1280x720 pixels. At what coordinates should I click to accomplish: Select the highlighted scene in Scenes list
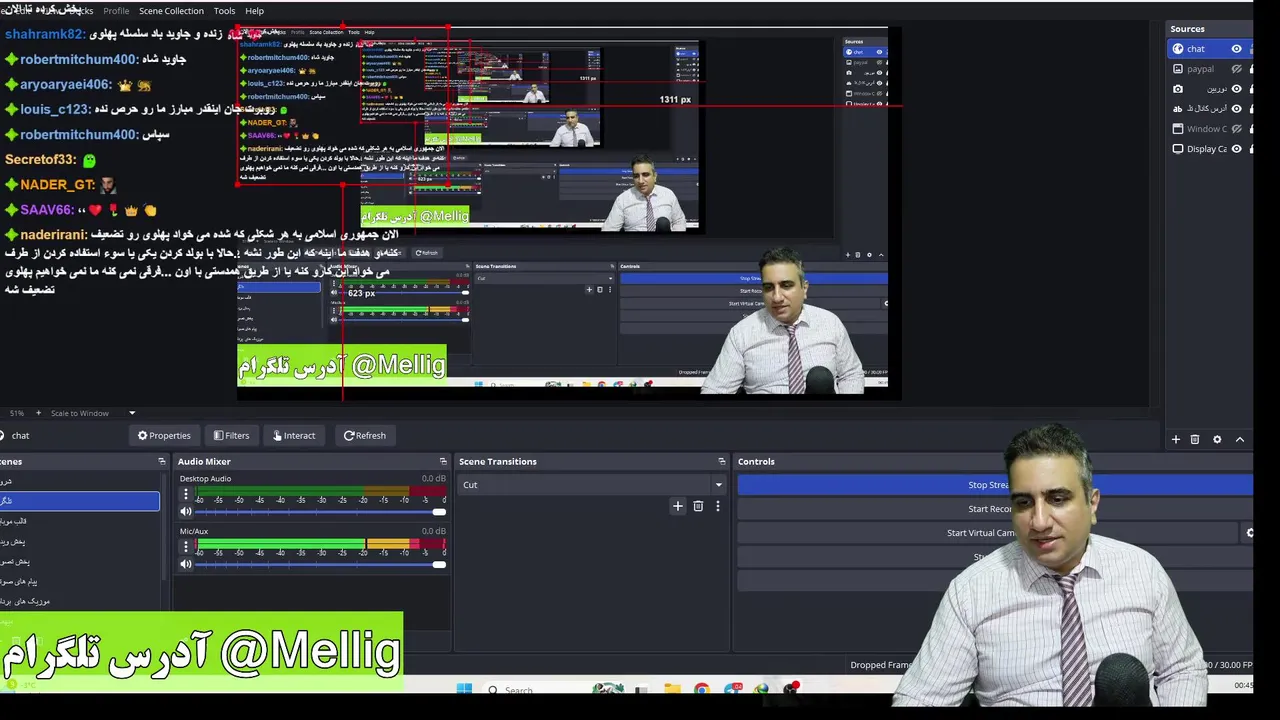click(79, 501)
